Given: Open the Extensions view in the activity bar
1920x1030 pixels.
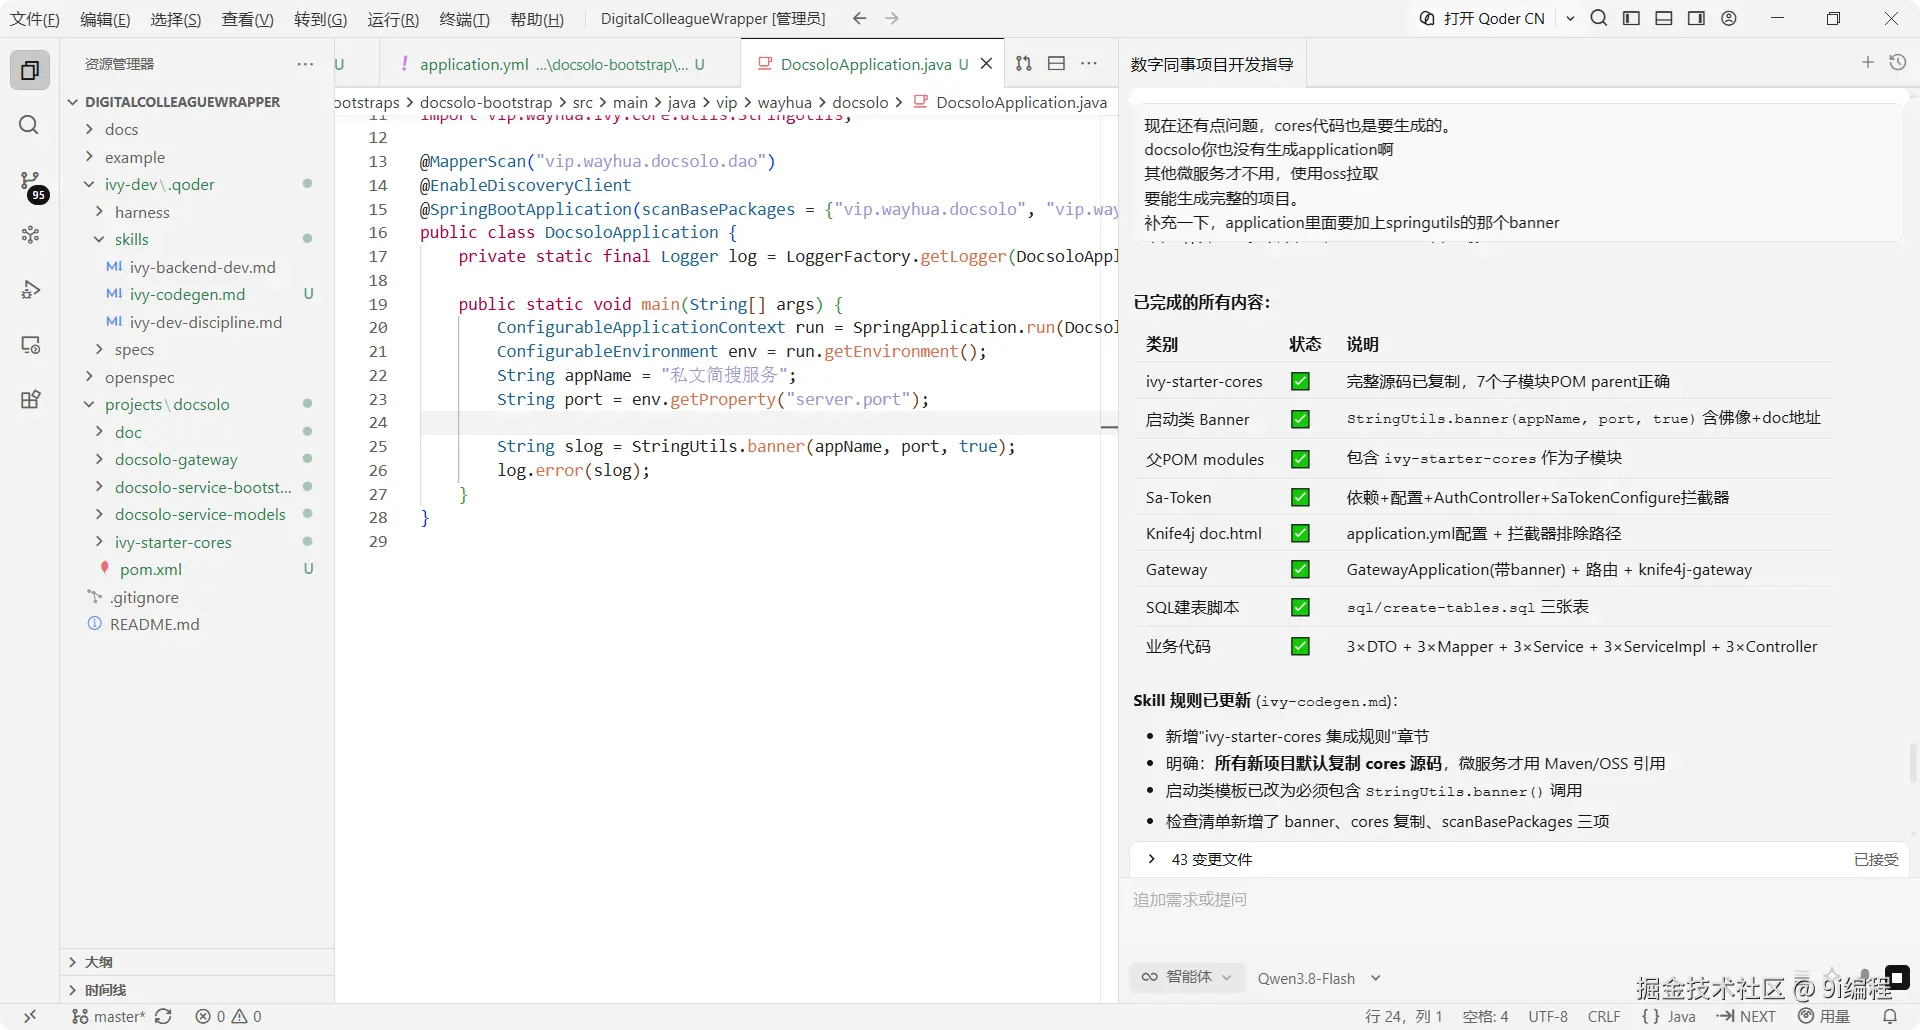Looking at the screenshot, I should (x=30, y=400).
